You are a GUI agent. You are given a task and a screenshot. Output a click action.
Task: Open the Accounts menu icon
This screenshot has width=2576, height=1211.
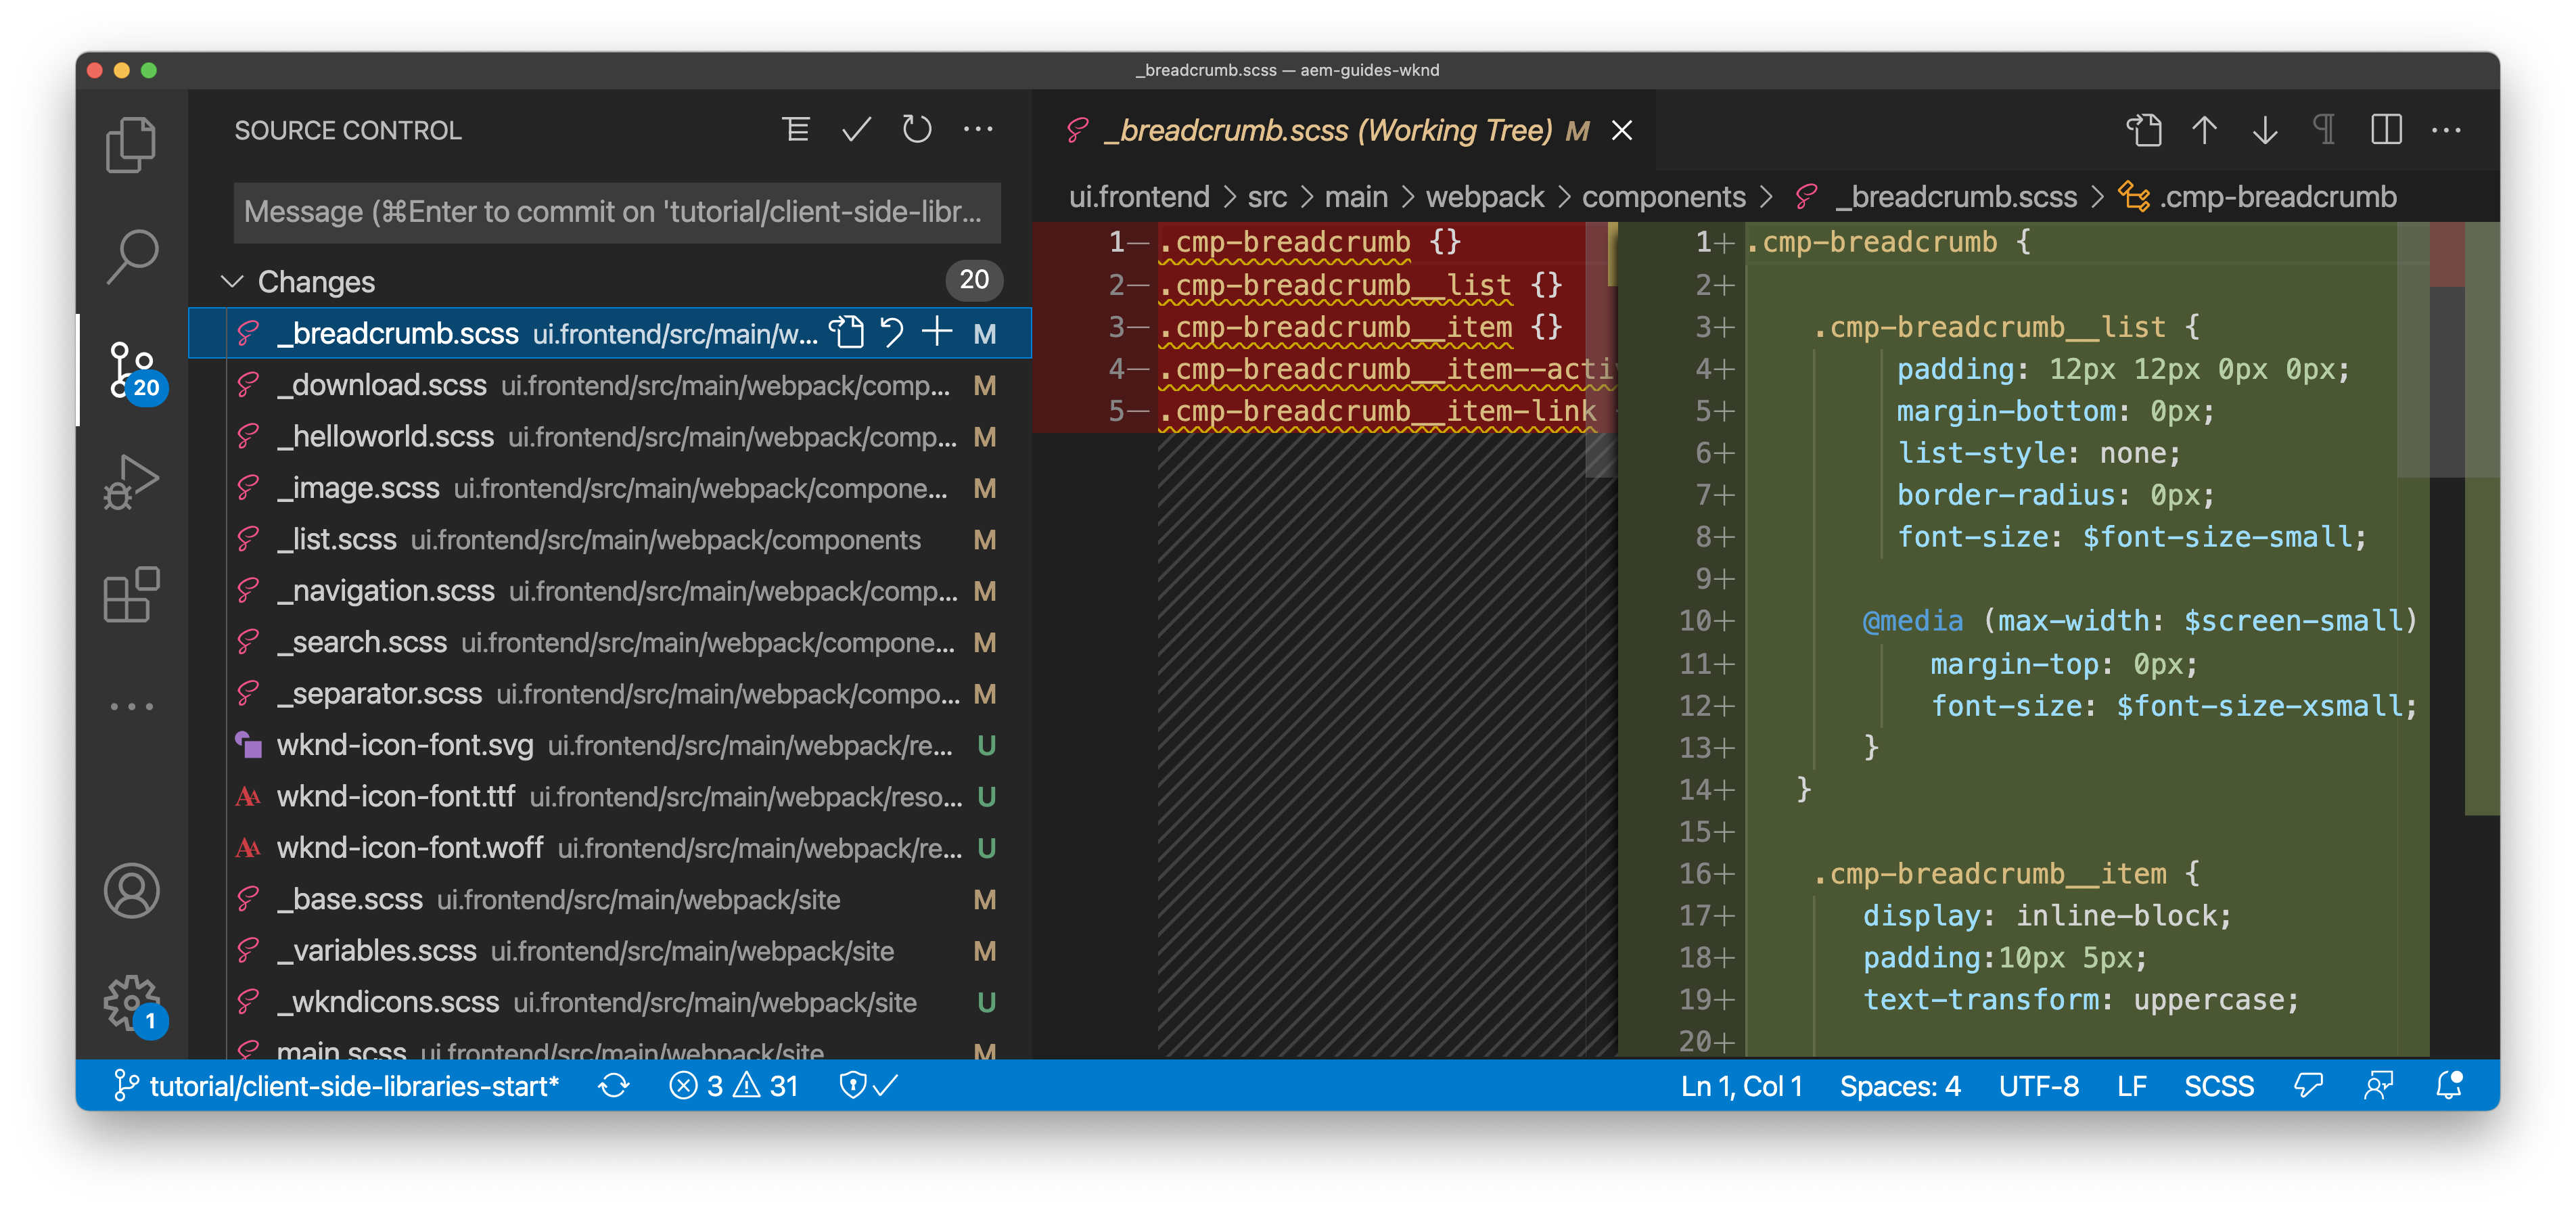[131, 890]
